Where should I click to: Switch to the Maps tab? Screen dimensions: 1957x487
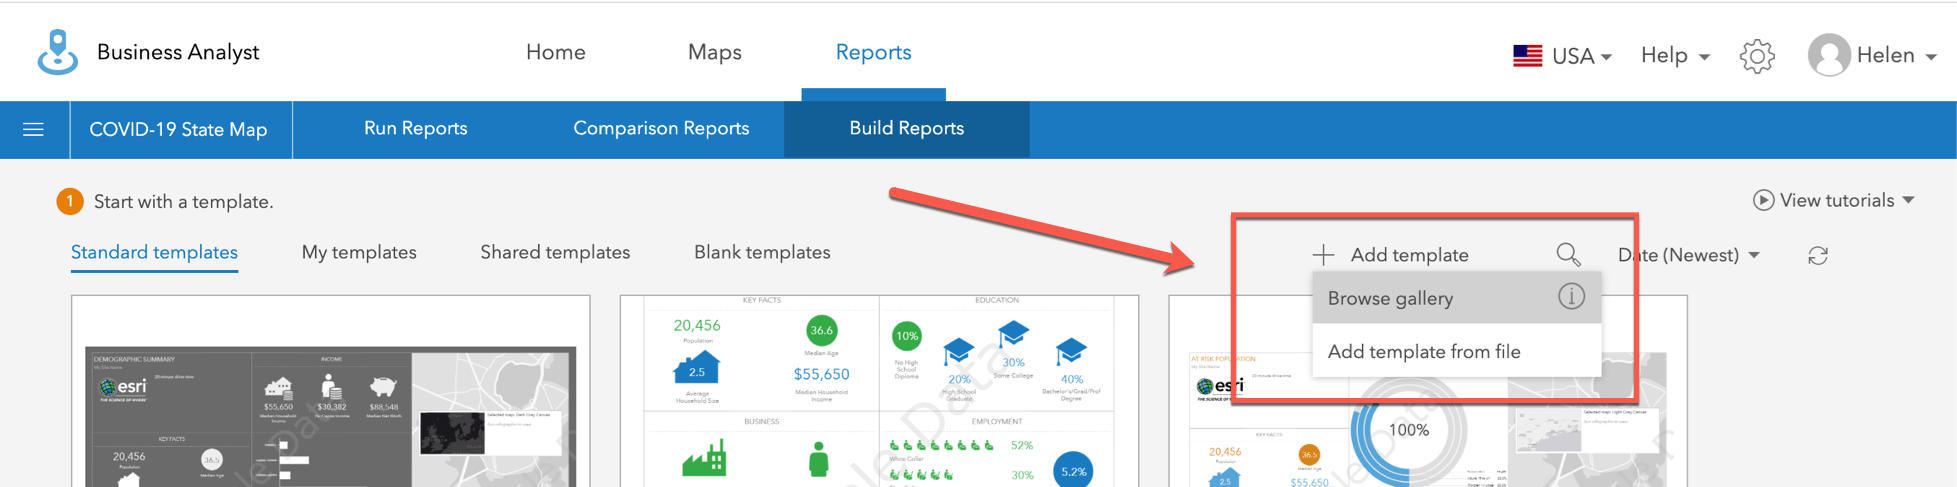pyautogui.click(x=715, y=52)
